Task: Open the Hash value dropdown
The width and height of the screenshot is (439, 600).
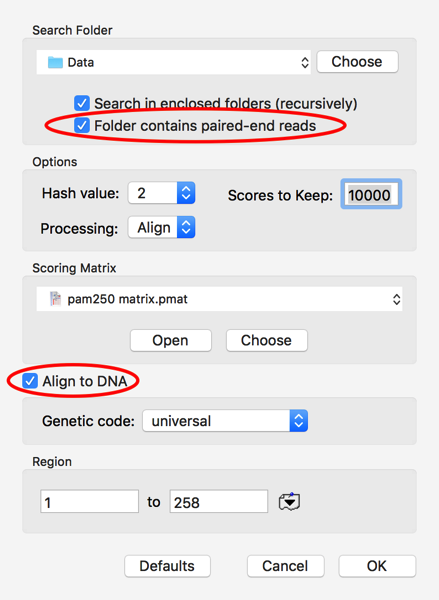Action: coord(162,193)
